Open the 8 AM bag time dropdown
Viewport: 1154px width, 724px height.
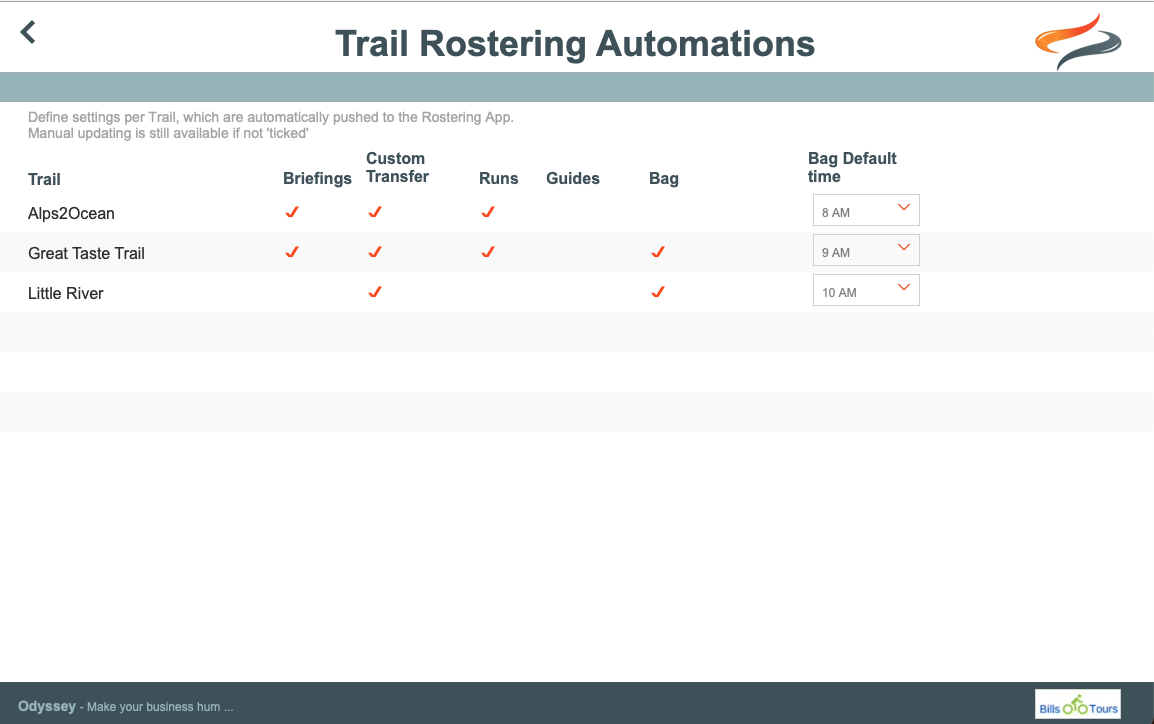click(866, 210)
